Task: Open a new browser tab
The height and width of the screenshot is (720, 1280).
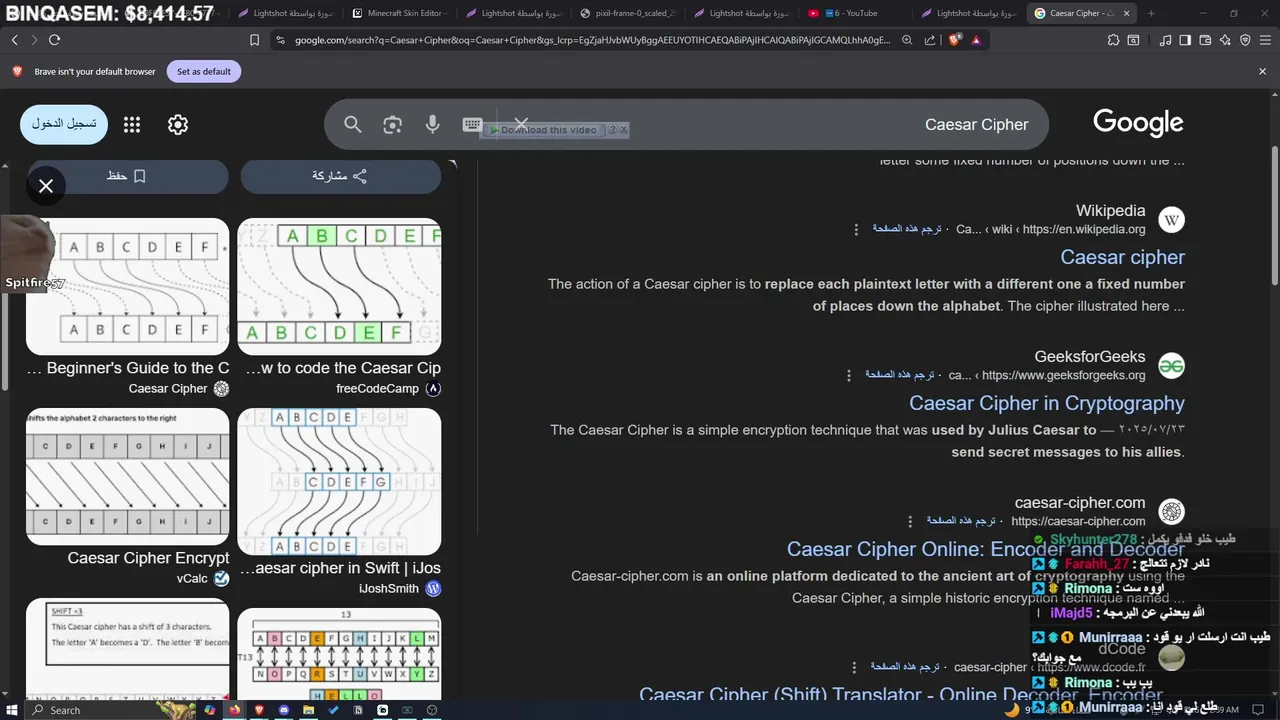Action: [x=1151, y=13]
